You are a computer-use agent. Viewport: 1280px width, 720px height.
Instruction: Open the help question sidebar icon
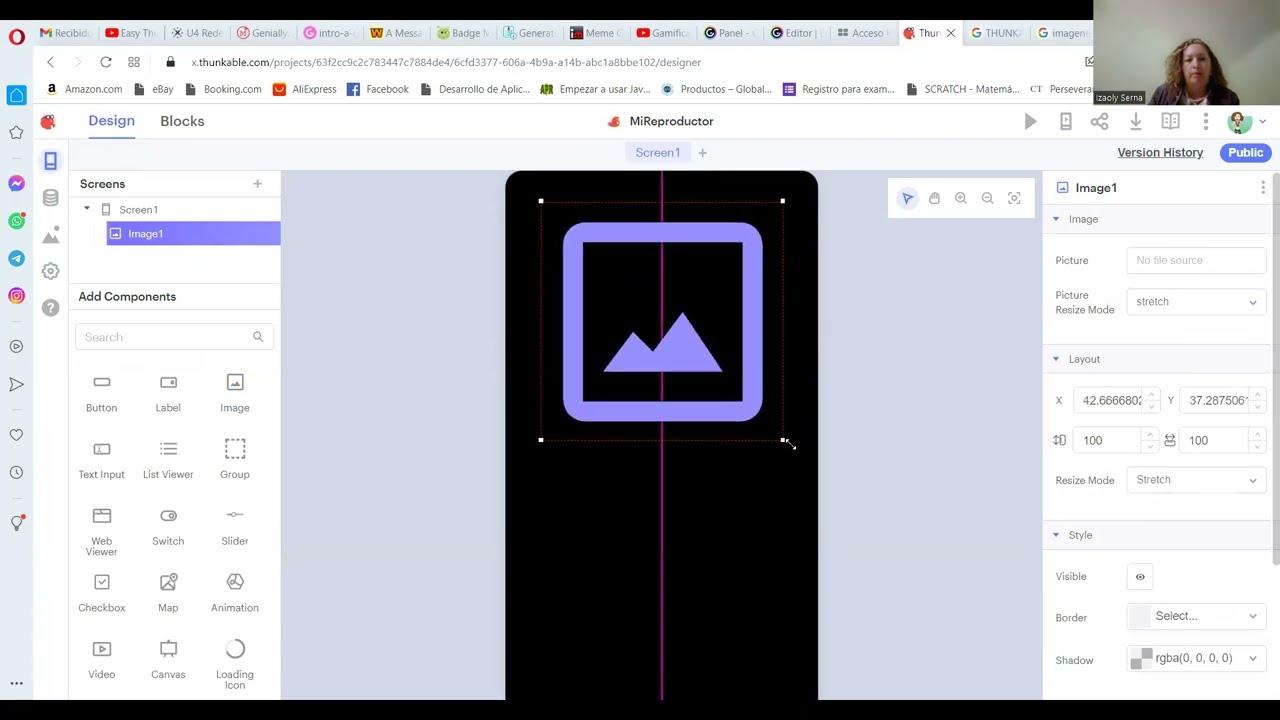(50, 308)
